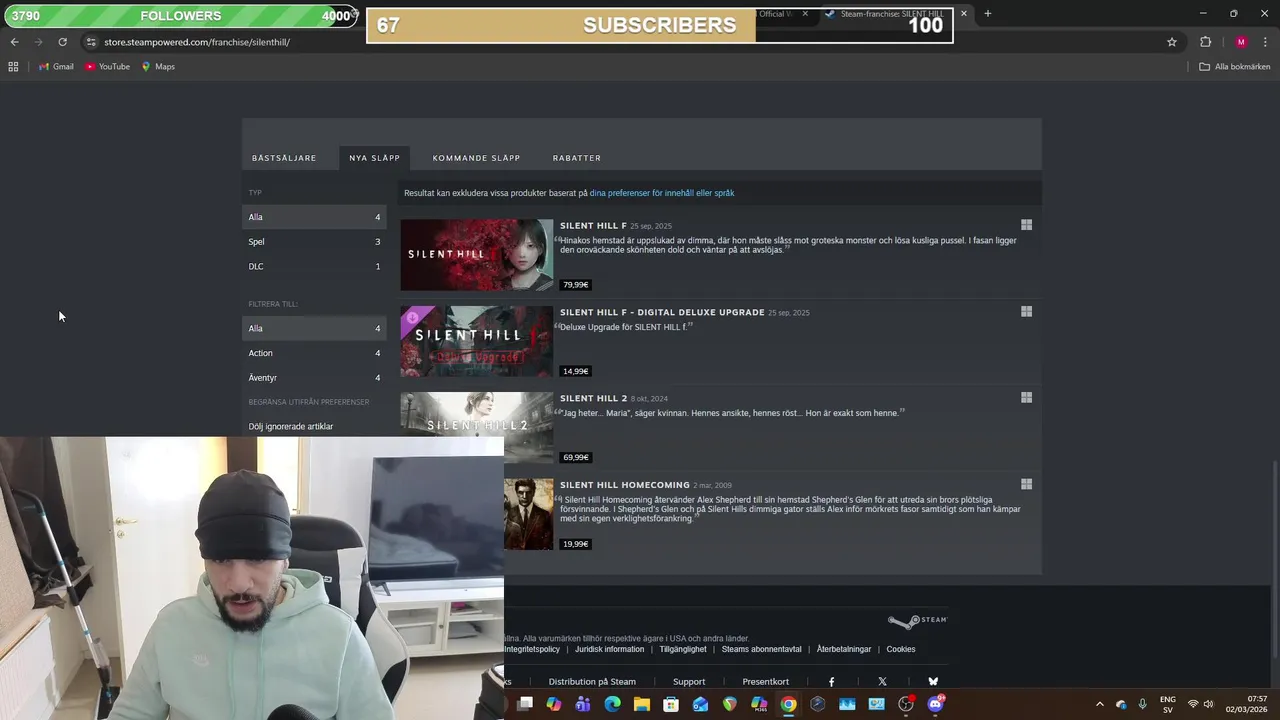Open Microsoft Store from the taskbar
The height and width of the screenshot is (720, 1280).
tap(671, 704)
